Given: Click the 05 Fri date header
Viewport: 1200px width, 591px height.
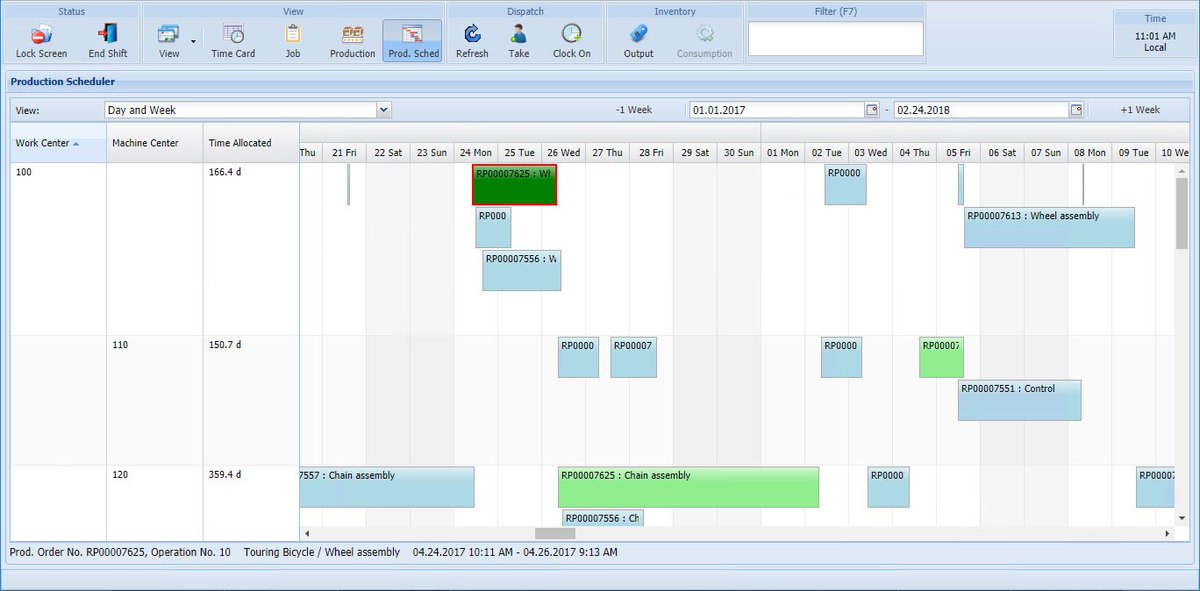Looking at the screenshot, I should [958, 152].
